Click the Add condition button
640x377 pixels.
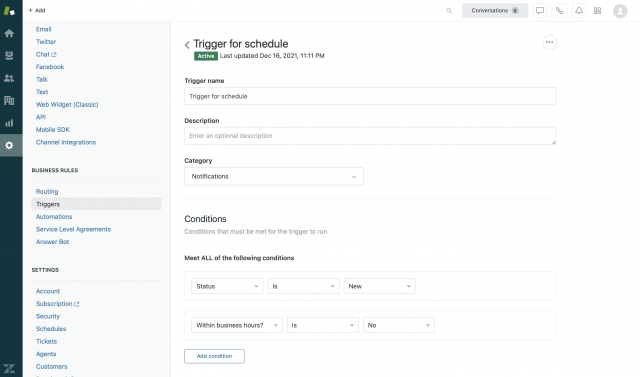click(x=214, y=356)
